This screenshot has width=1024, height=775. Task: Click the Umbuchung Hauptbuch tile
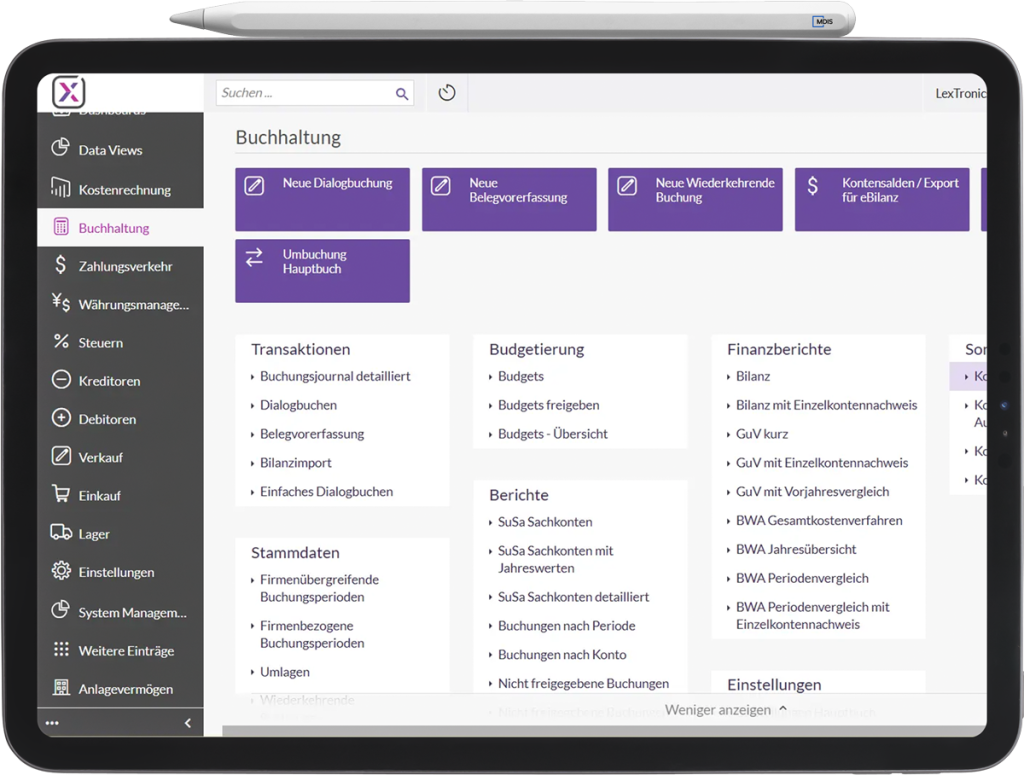322,270
